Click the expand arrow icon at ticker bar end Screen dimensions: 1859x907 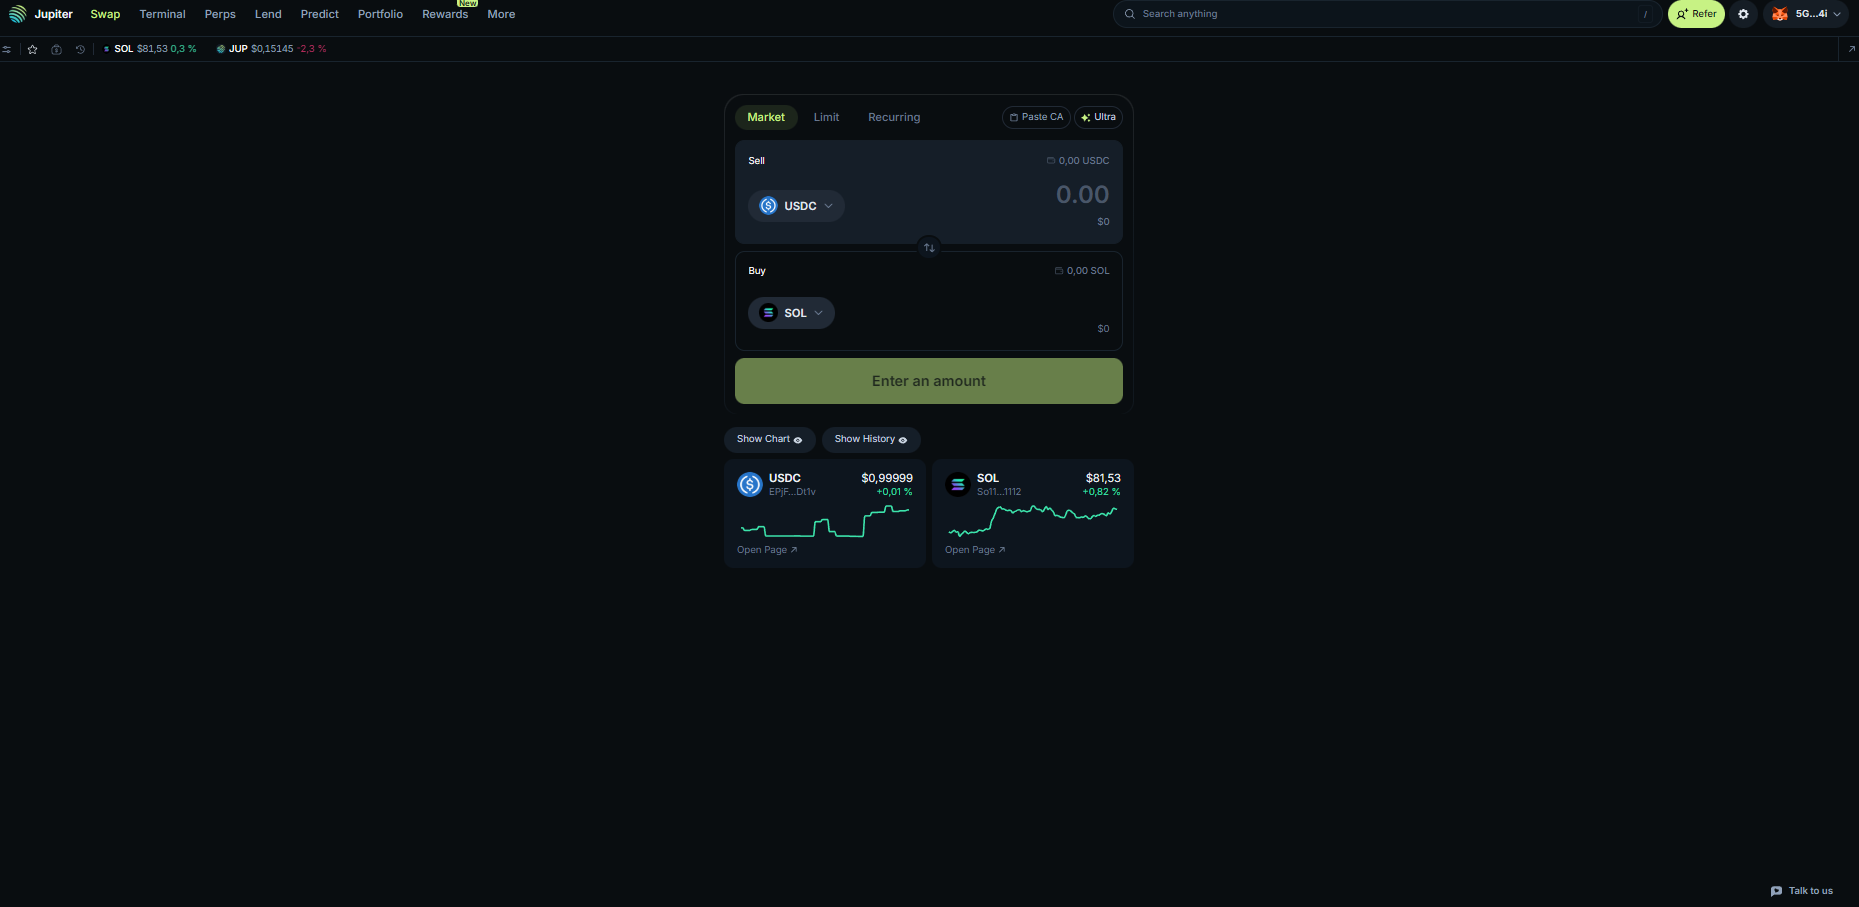pos(1851,49)
